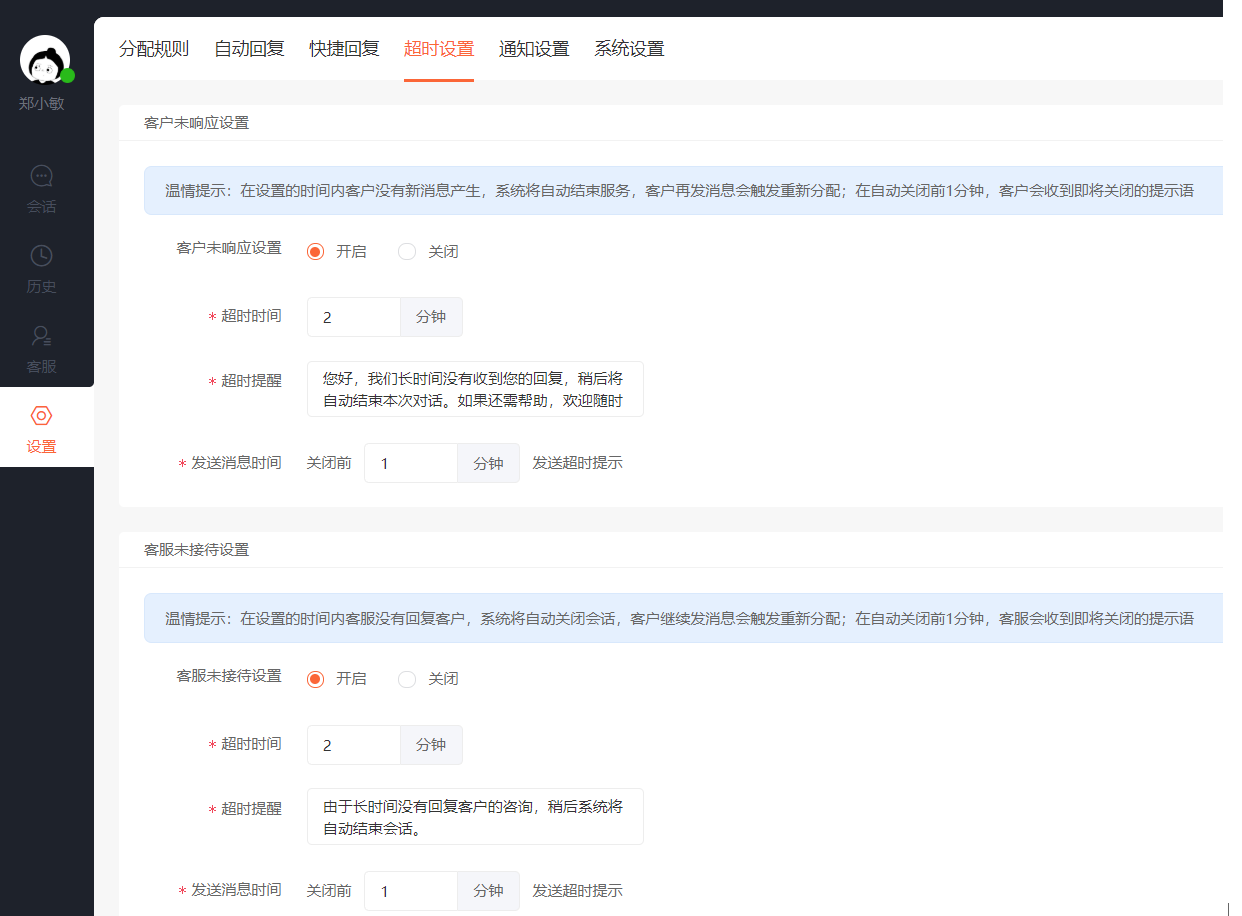Click the 超时时间 input under 客户未响应设置
Viewport: 1242px width, 916px height.
pos(354,317)
